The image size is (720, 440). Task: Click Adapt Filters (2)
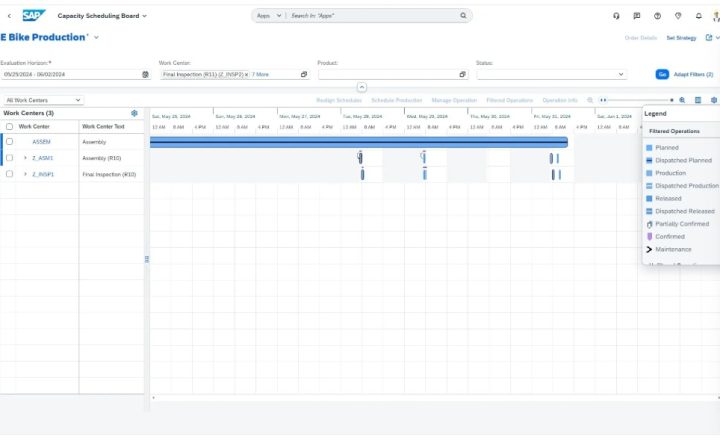(x=693, y=74)
